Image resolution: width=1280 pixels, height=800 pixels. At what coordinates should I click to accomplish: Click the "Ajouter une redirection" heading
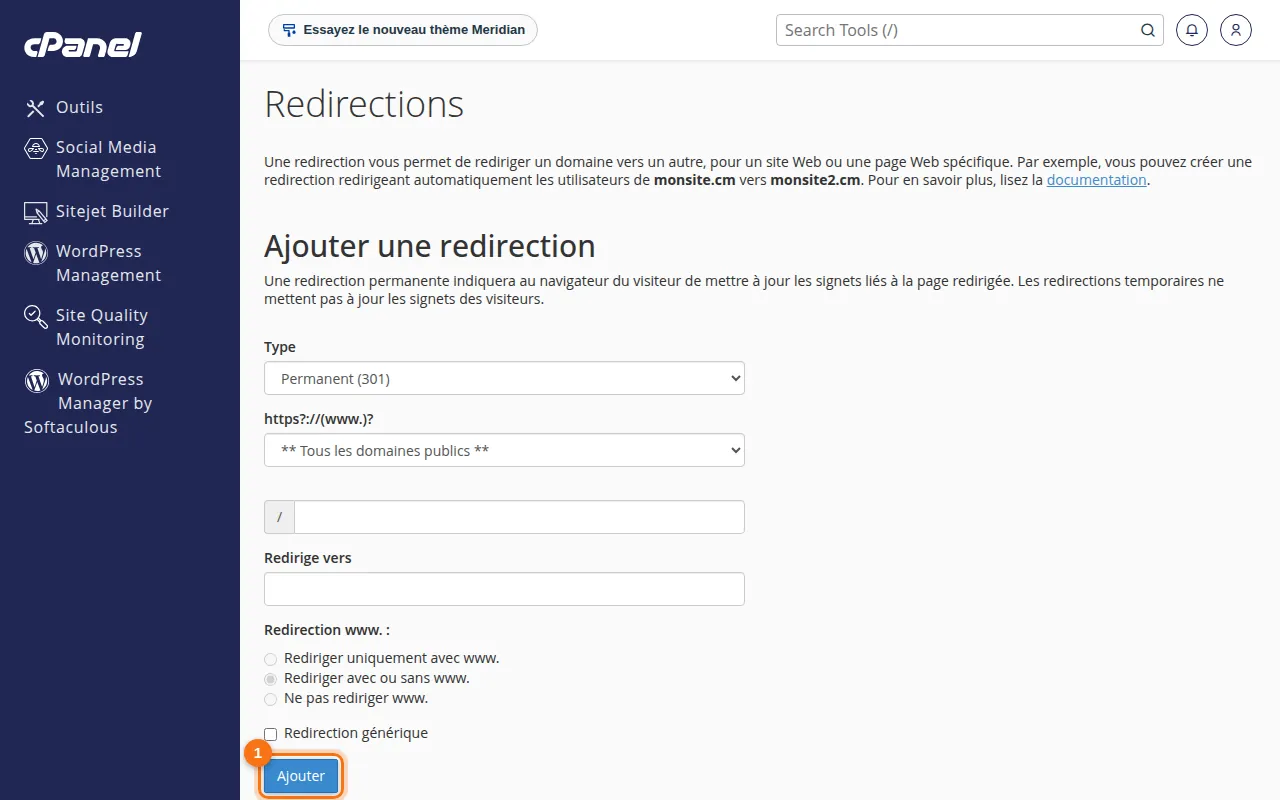pyautogui.click(x=430, y=246)
